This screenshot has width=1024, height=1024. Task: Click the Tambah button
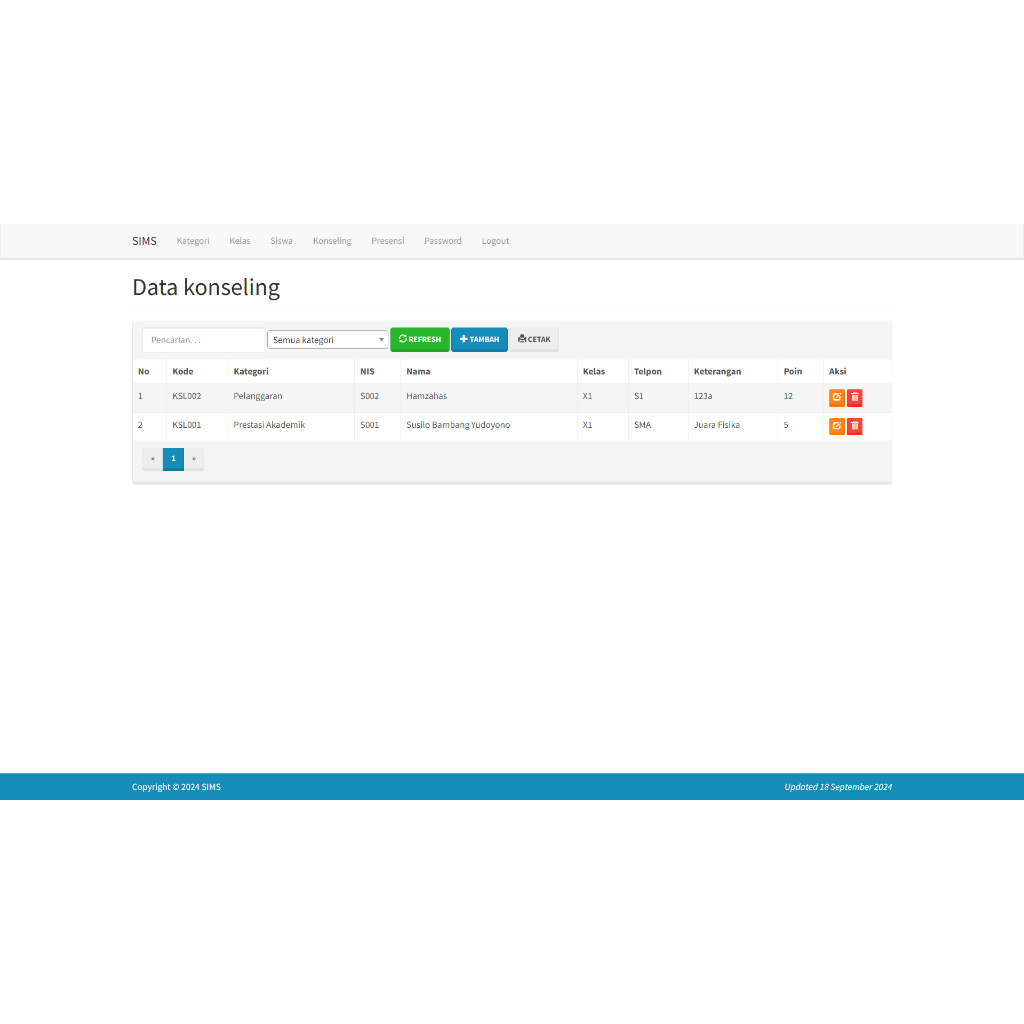point(479,340)
